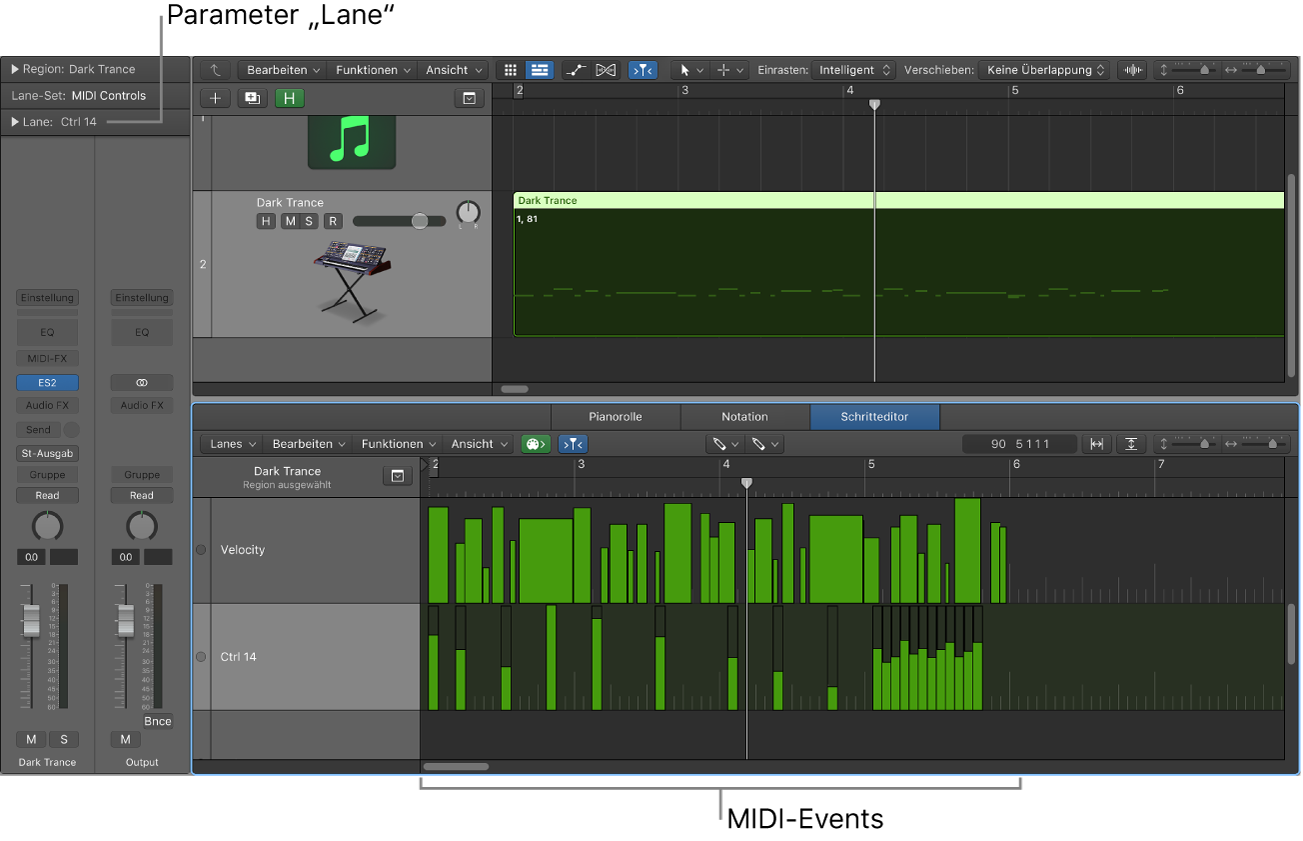1303x841 pixels.
Task: Open marquee crosshair tool menu in Tracks toolbar
Action: 730,70
